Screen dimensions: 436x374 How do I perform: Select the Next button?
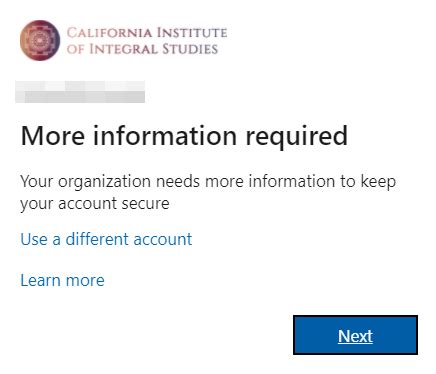[355, 335]
